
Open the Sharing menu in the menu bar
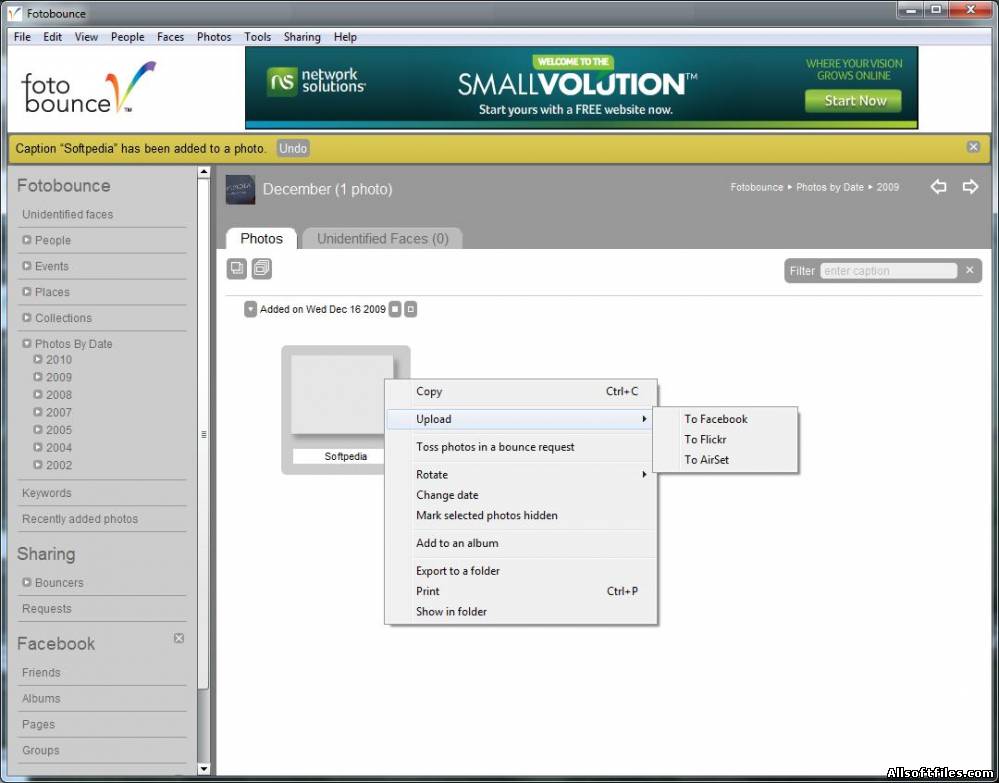point(302,37)
